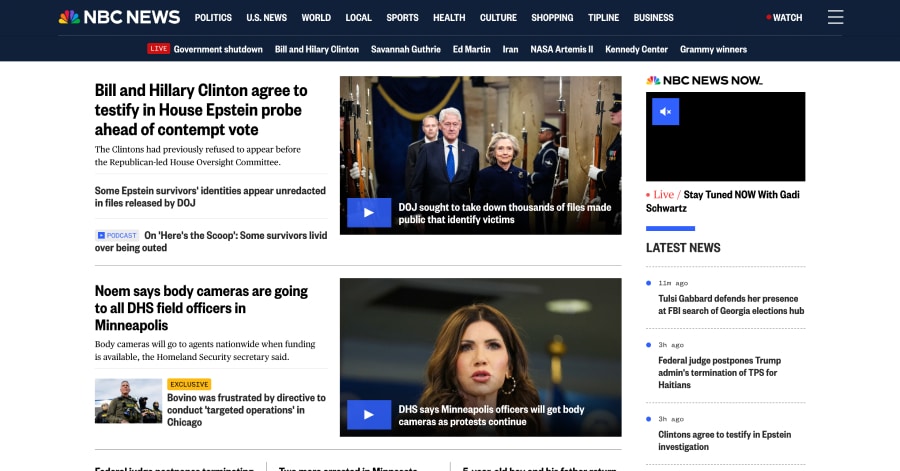
Task: Click the NBC News peacock logo
Action: 119,17
